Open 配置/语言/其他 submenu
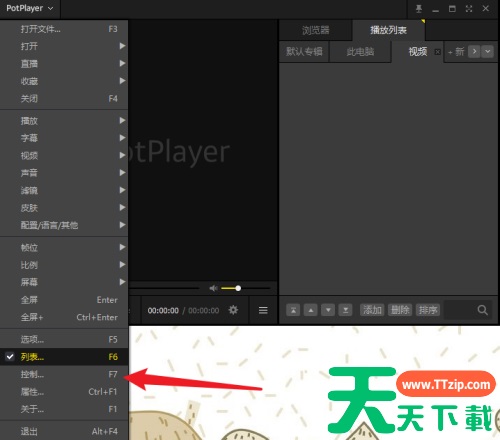The height and width of the screenshot is (440, 500). (x=64, y=225)
